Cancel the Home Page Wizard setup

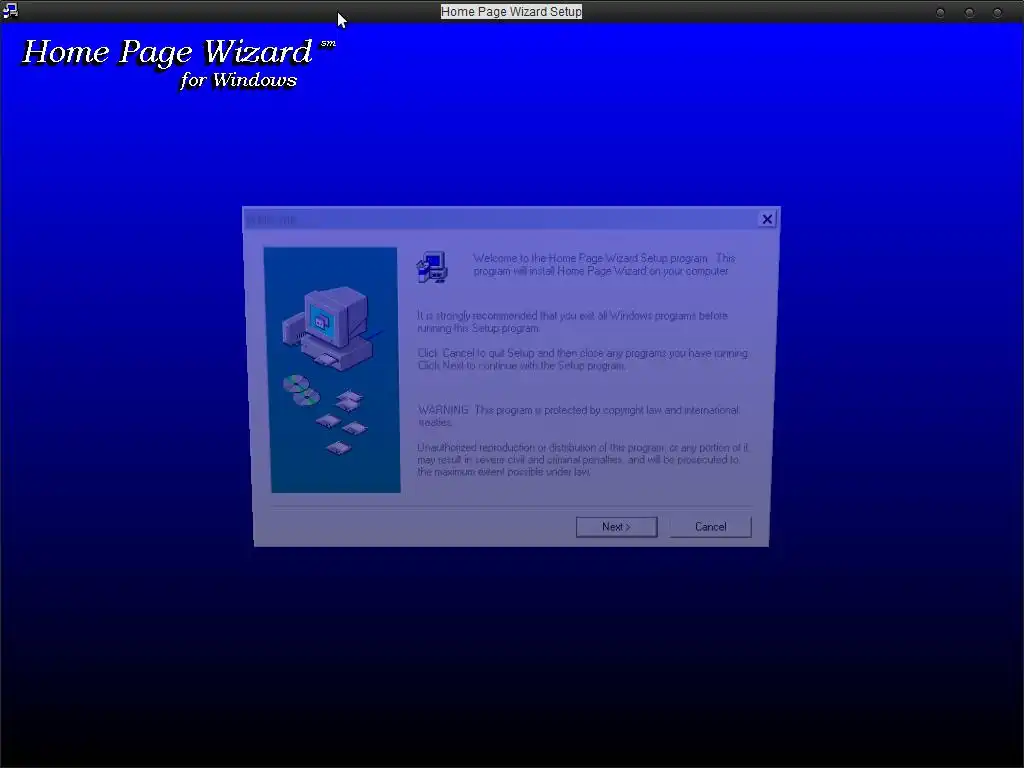pos(711,527)
